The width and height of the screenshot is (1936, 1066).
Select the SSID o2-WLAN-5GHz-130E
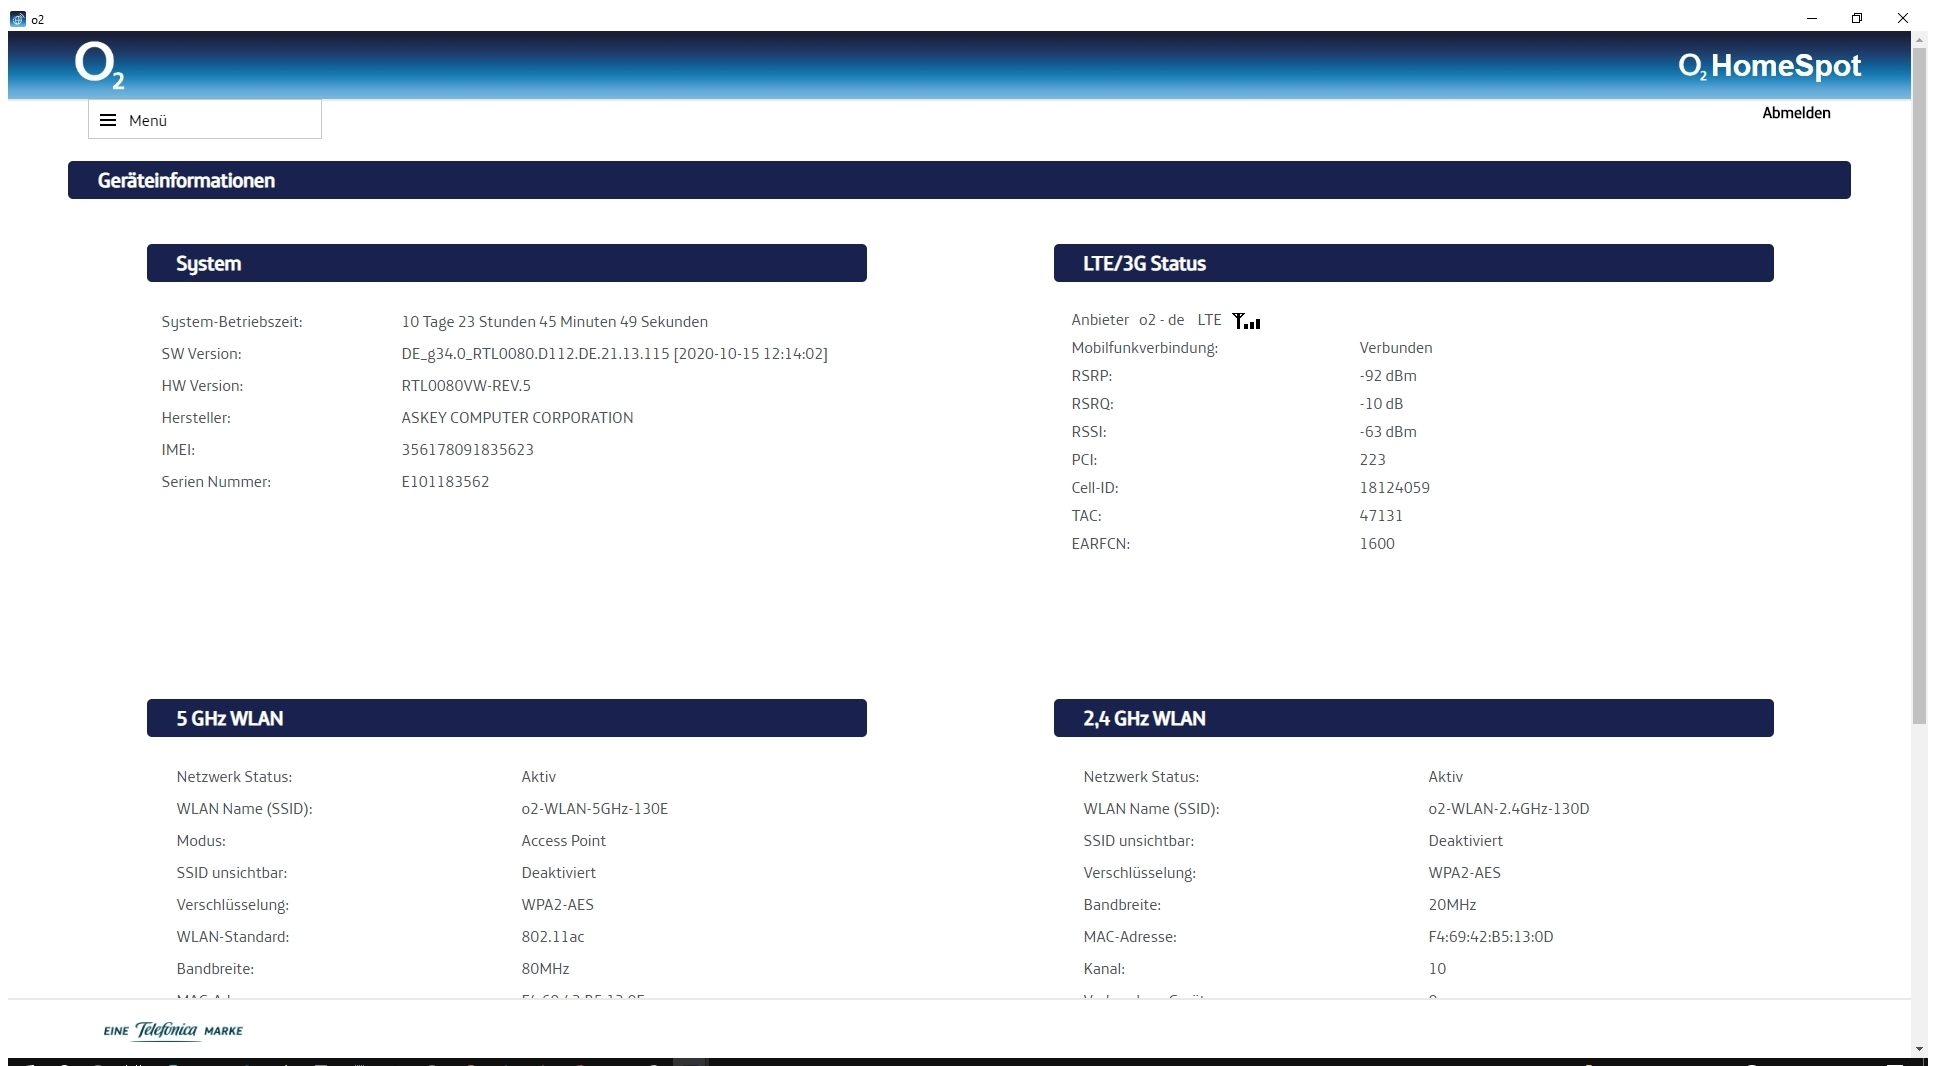pos(595,809)
